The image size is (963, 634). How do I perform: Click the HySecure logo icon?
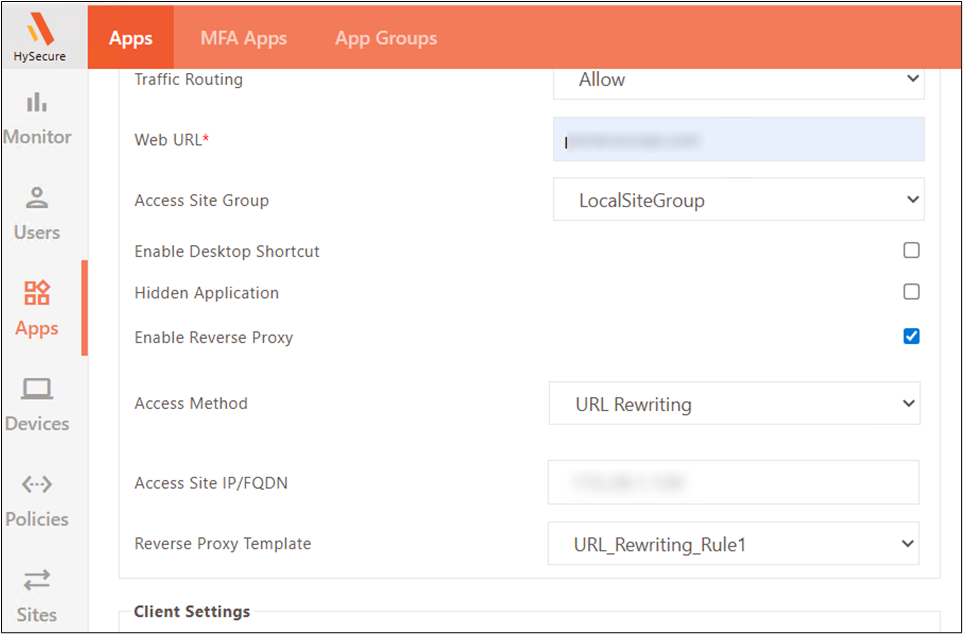[x=40, y=27]
